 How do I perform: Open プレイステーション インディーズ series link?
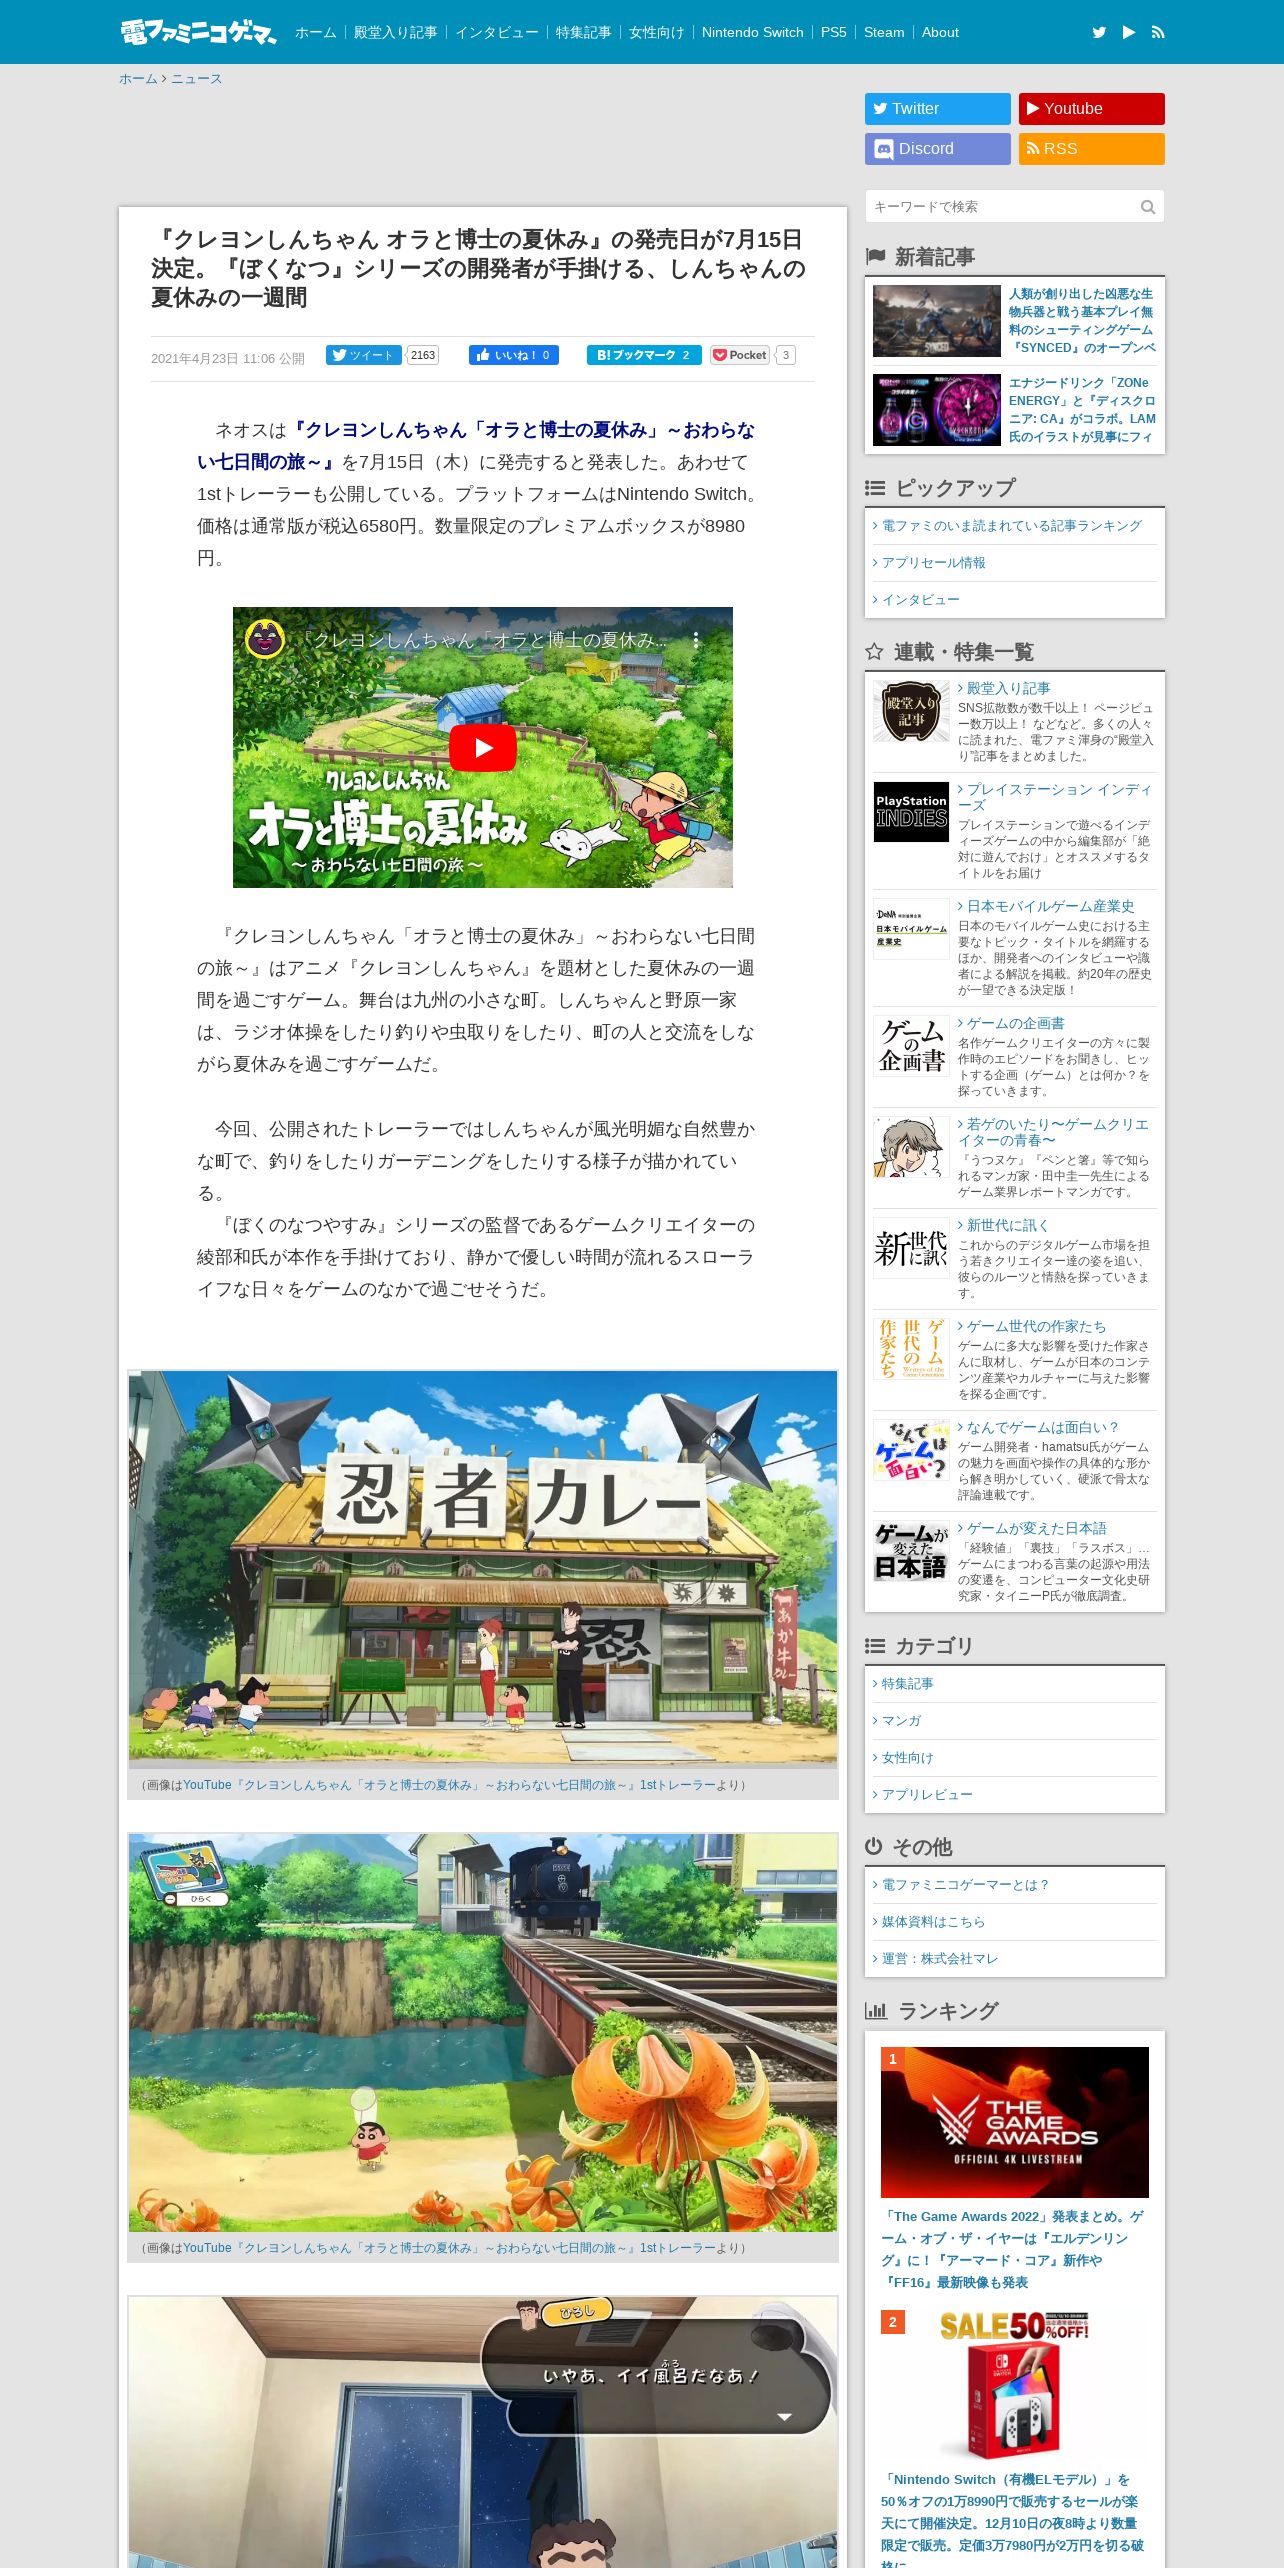pos(1055,797)
